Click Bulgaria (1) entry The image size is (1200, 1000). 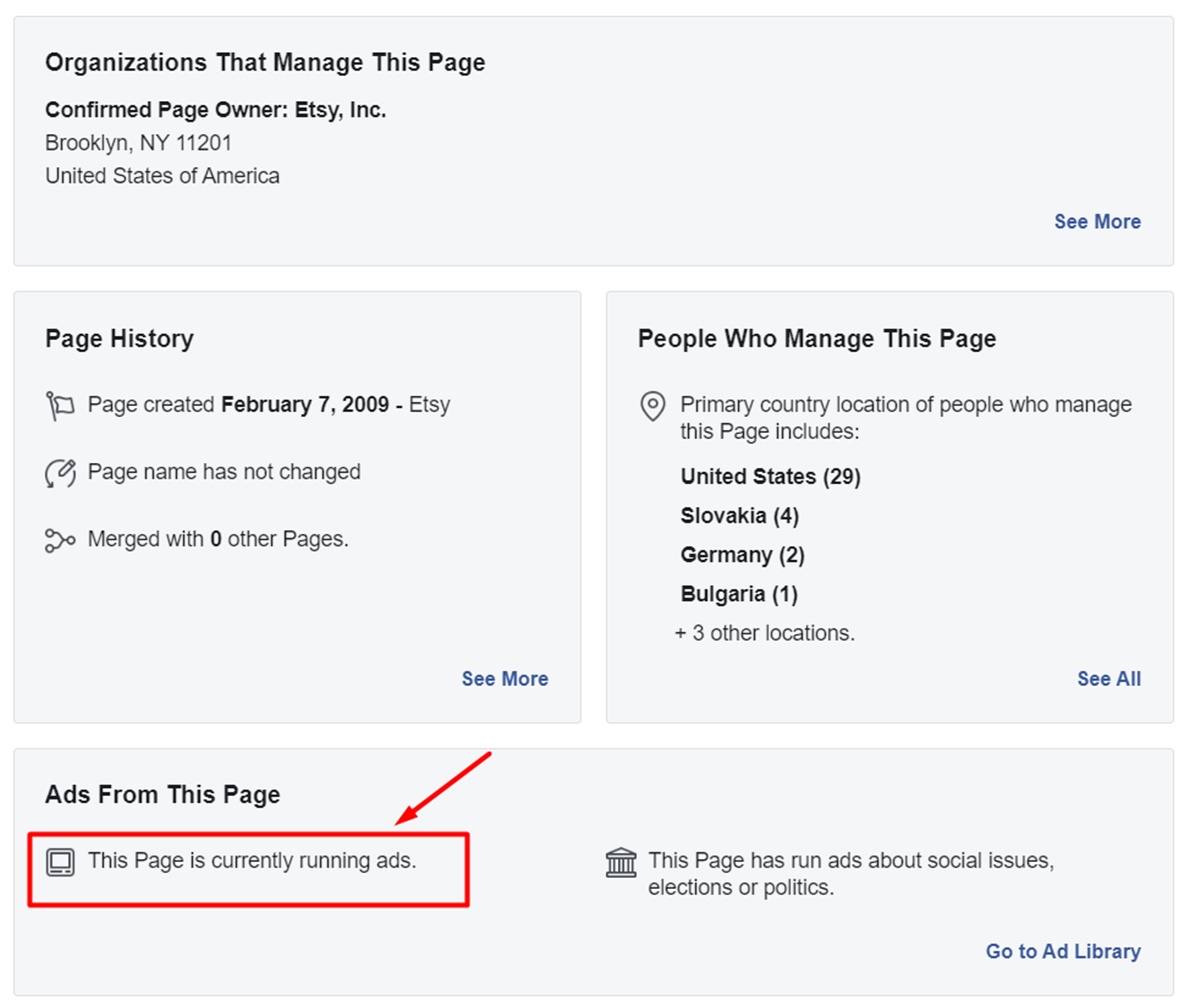738,594
